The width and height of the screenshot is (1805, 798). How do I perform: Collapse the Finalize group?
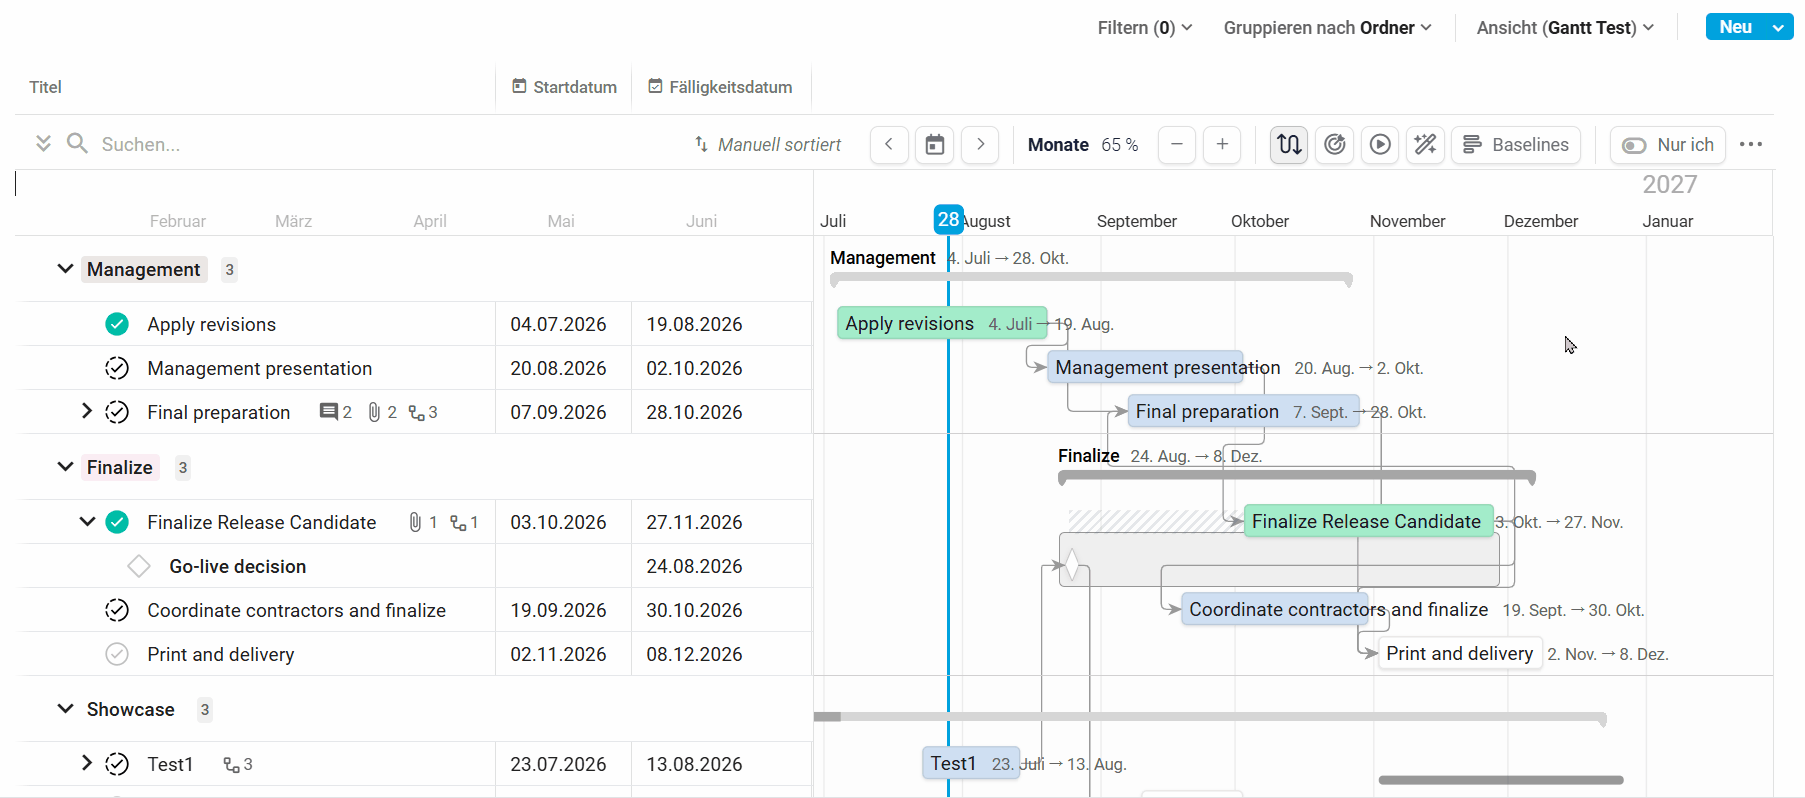[x=65, y=467]
